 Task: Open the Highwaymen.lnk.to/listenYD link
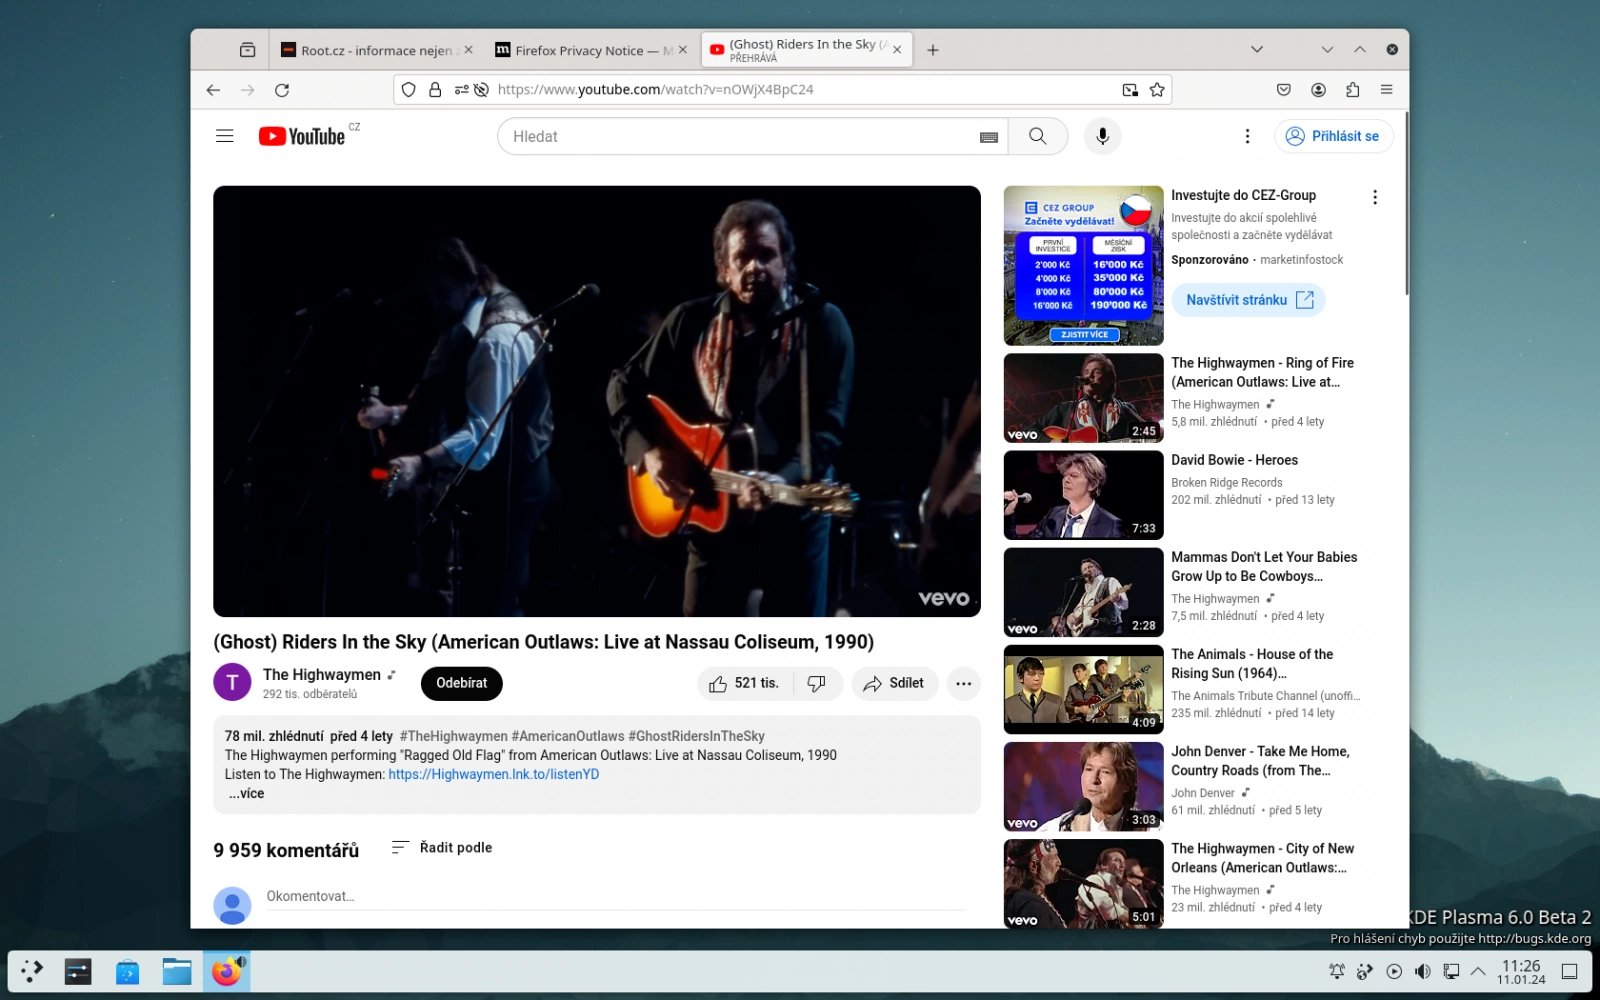494,774
